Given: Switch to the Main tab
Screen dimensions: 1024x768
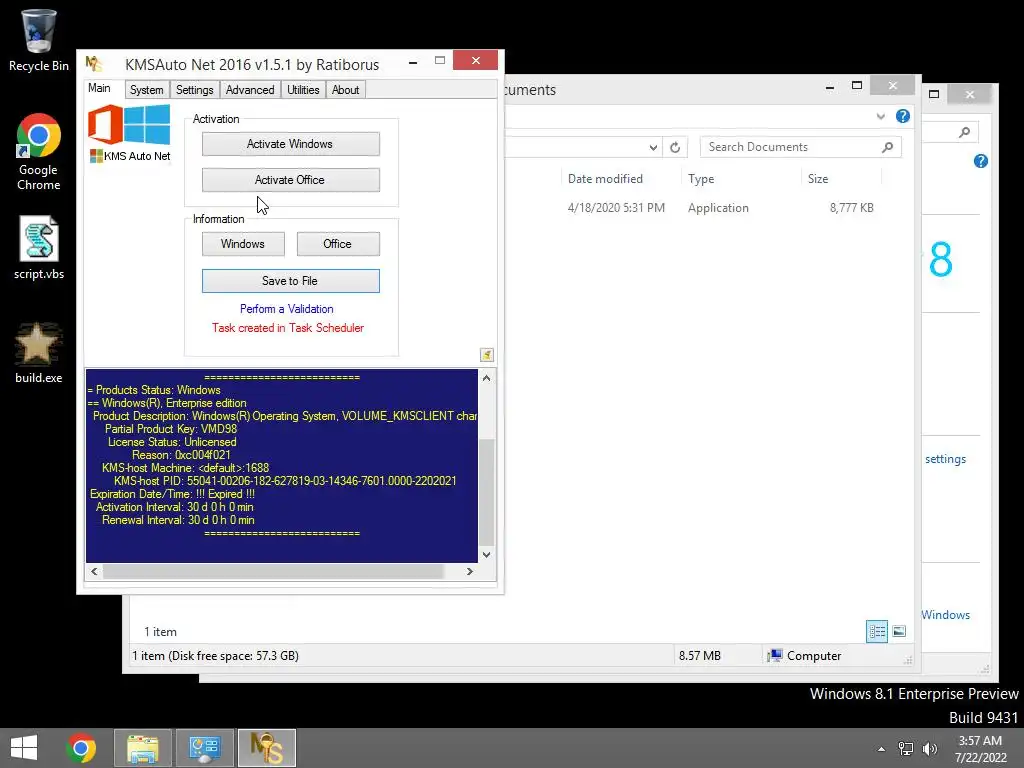Looking at the screenshot, I should [x=99, y=88].
